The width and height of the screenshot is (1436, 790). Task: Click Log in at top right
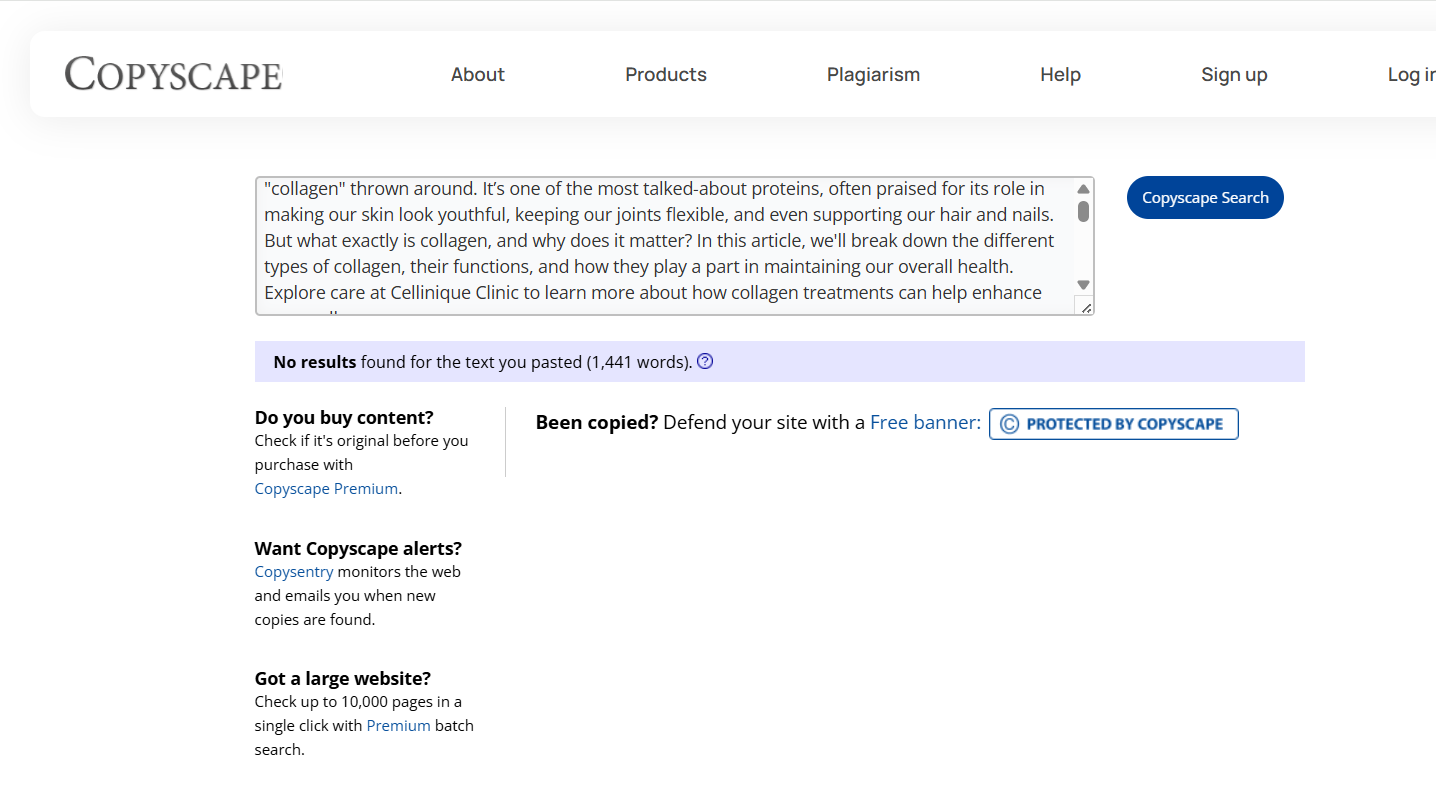click(1411, 75)
